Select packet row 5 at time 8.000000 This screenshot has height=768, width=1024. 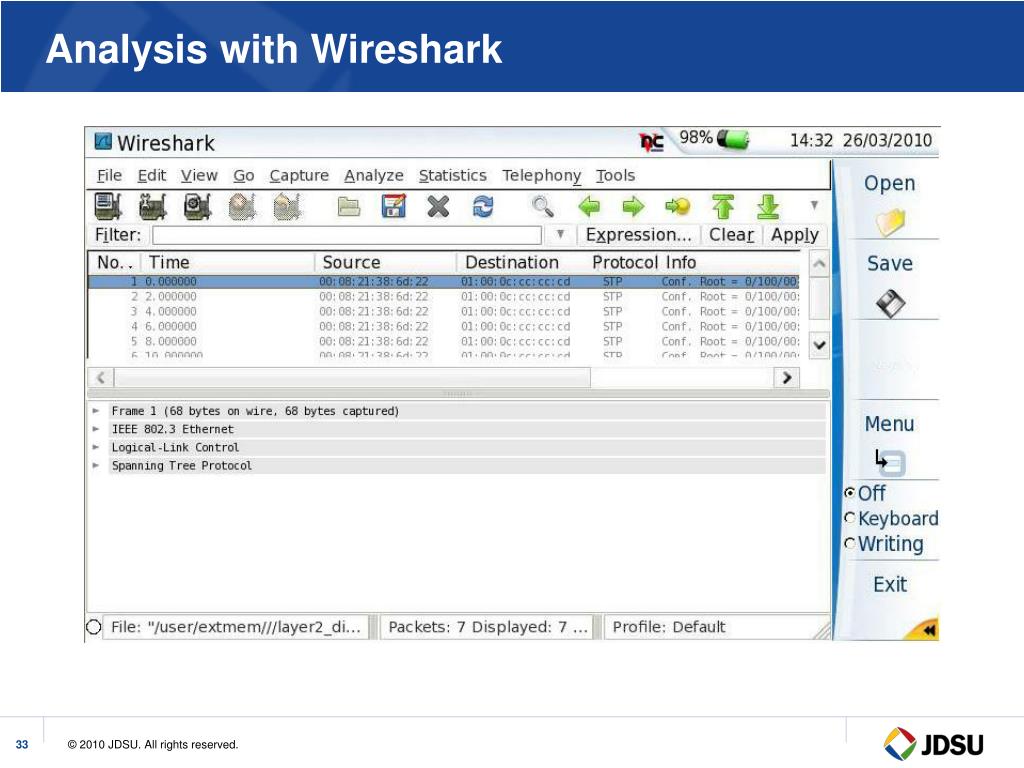[443, 342]
